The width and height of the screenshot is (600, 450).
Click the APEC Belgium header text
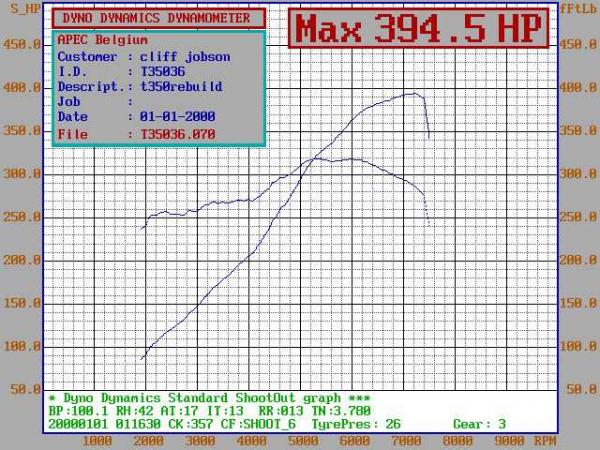pyautogui.click(x=102, y=41)
